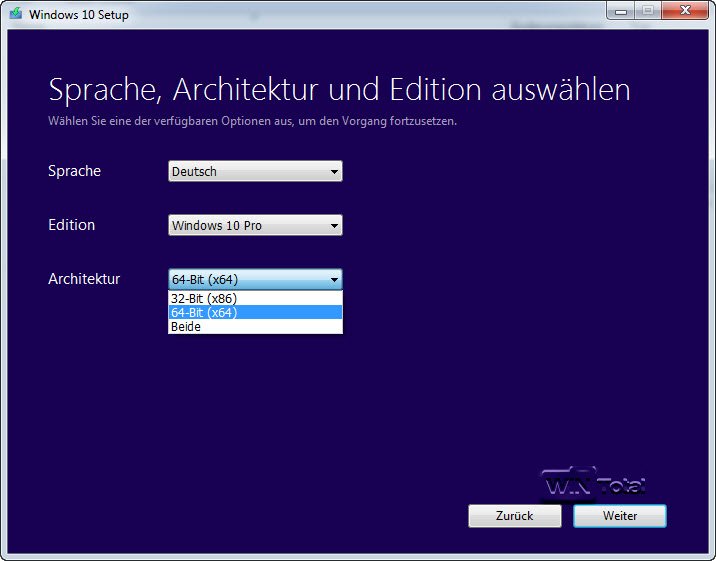Viewport: 716px width, 561px height.
Task: Pick the Beide architecture option
Action: pyautogui.click(x=255, y=327)
